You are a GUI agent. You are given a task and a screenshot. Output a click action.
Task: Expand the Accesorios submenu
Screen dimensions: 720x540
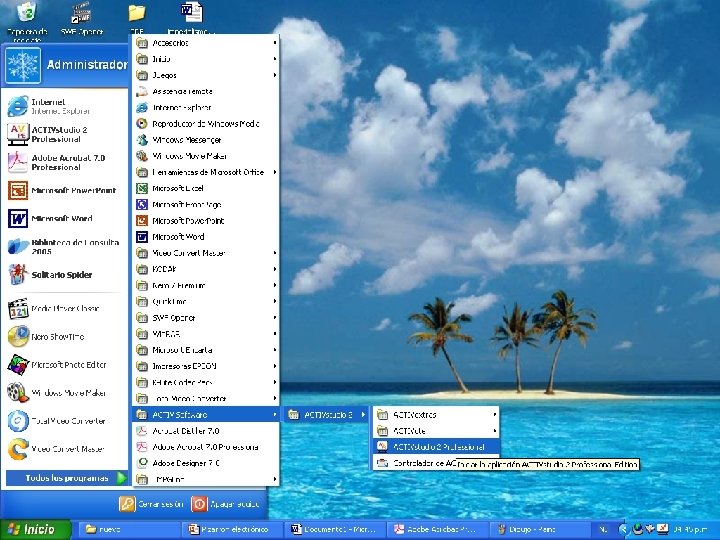pos(206,43)
